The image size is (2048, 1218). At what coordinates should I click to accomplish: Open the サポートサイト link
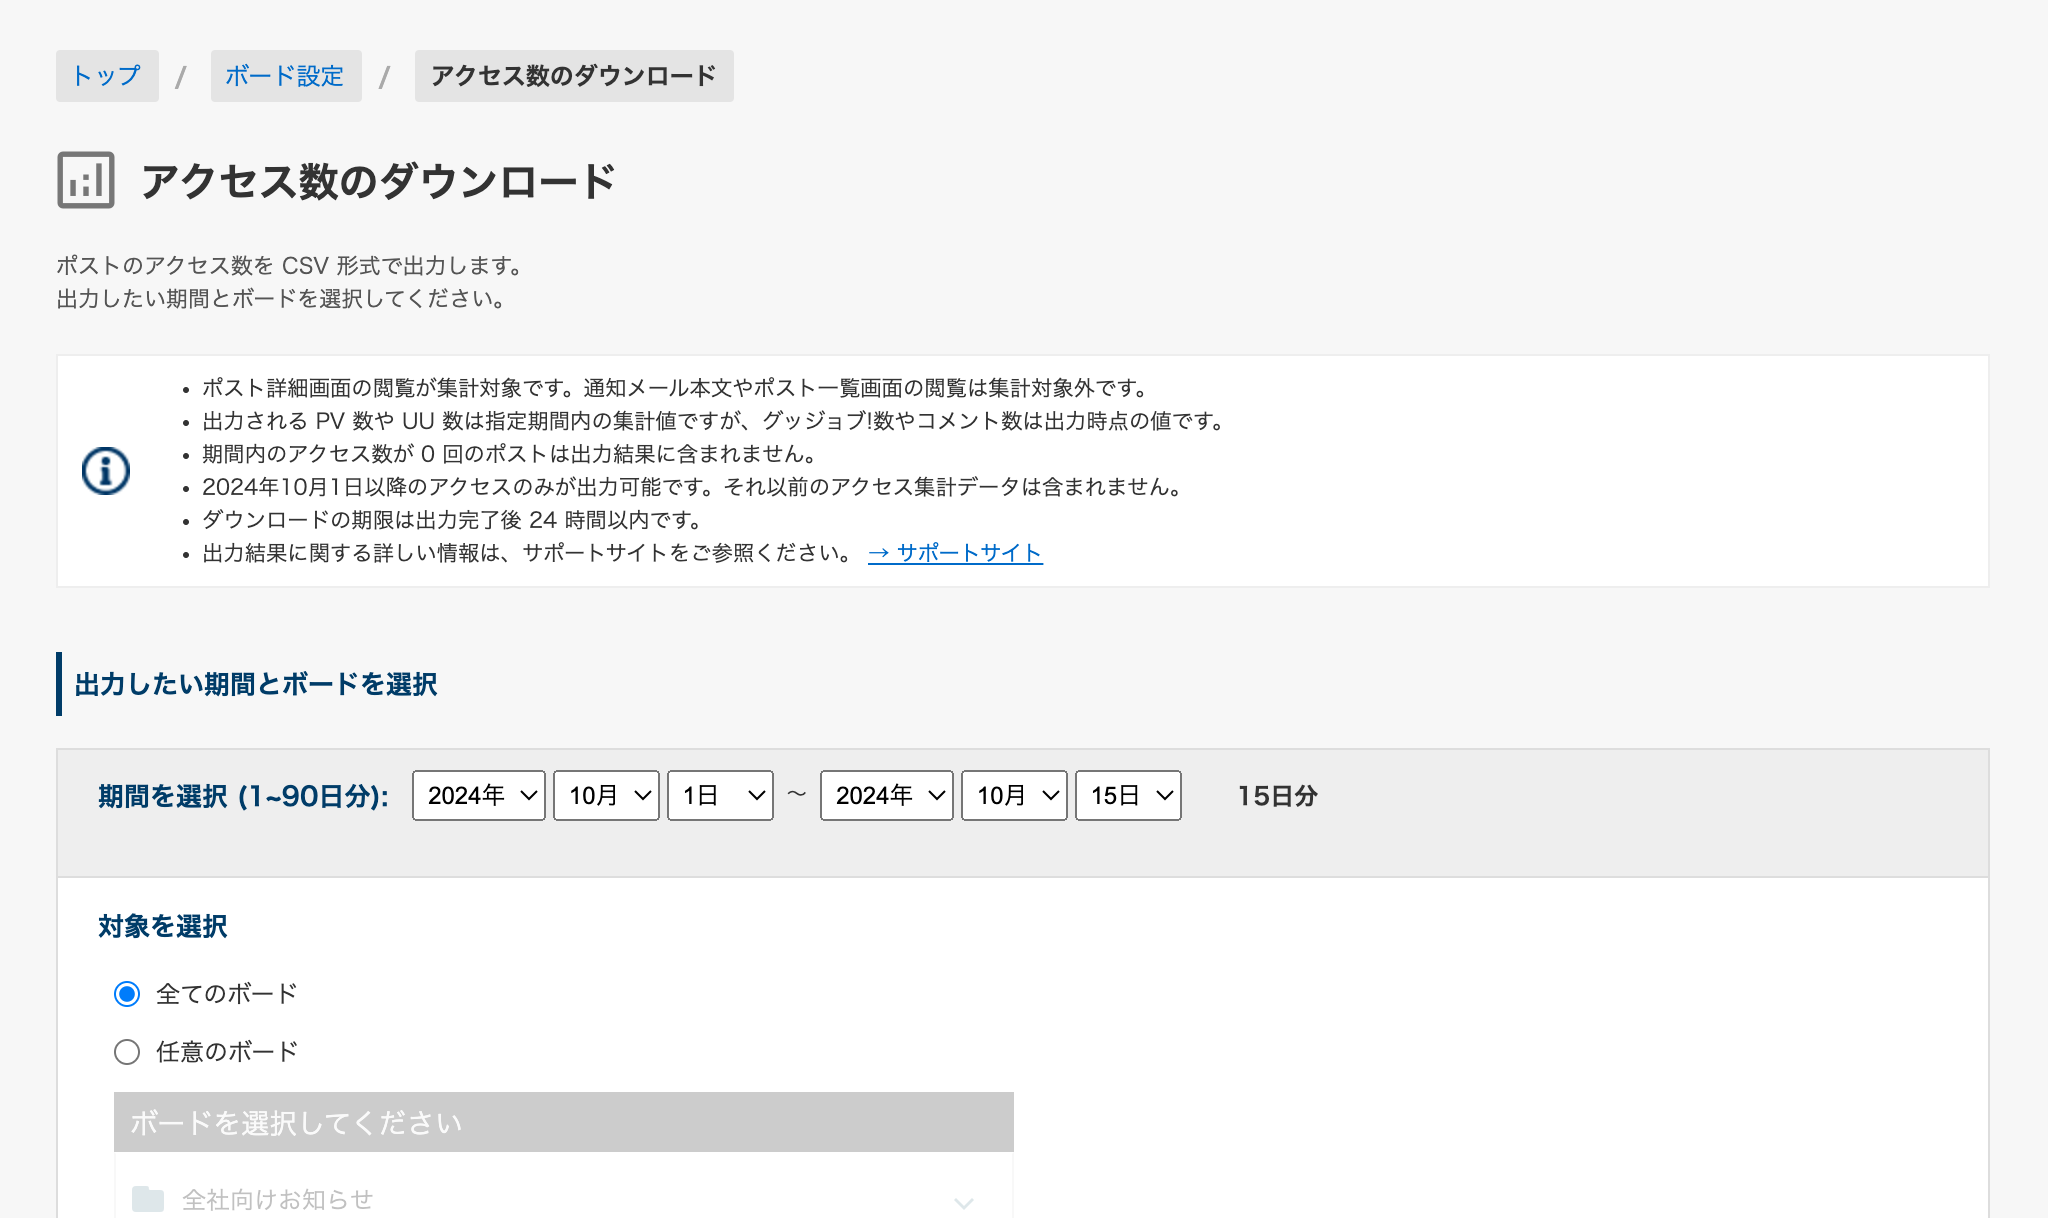[x=955, y=553]
